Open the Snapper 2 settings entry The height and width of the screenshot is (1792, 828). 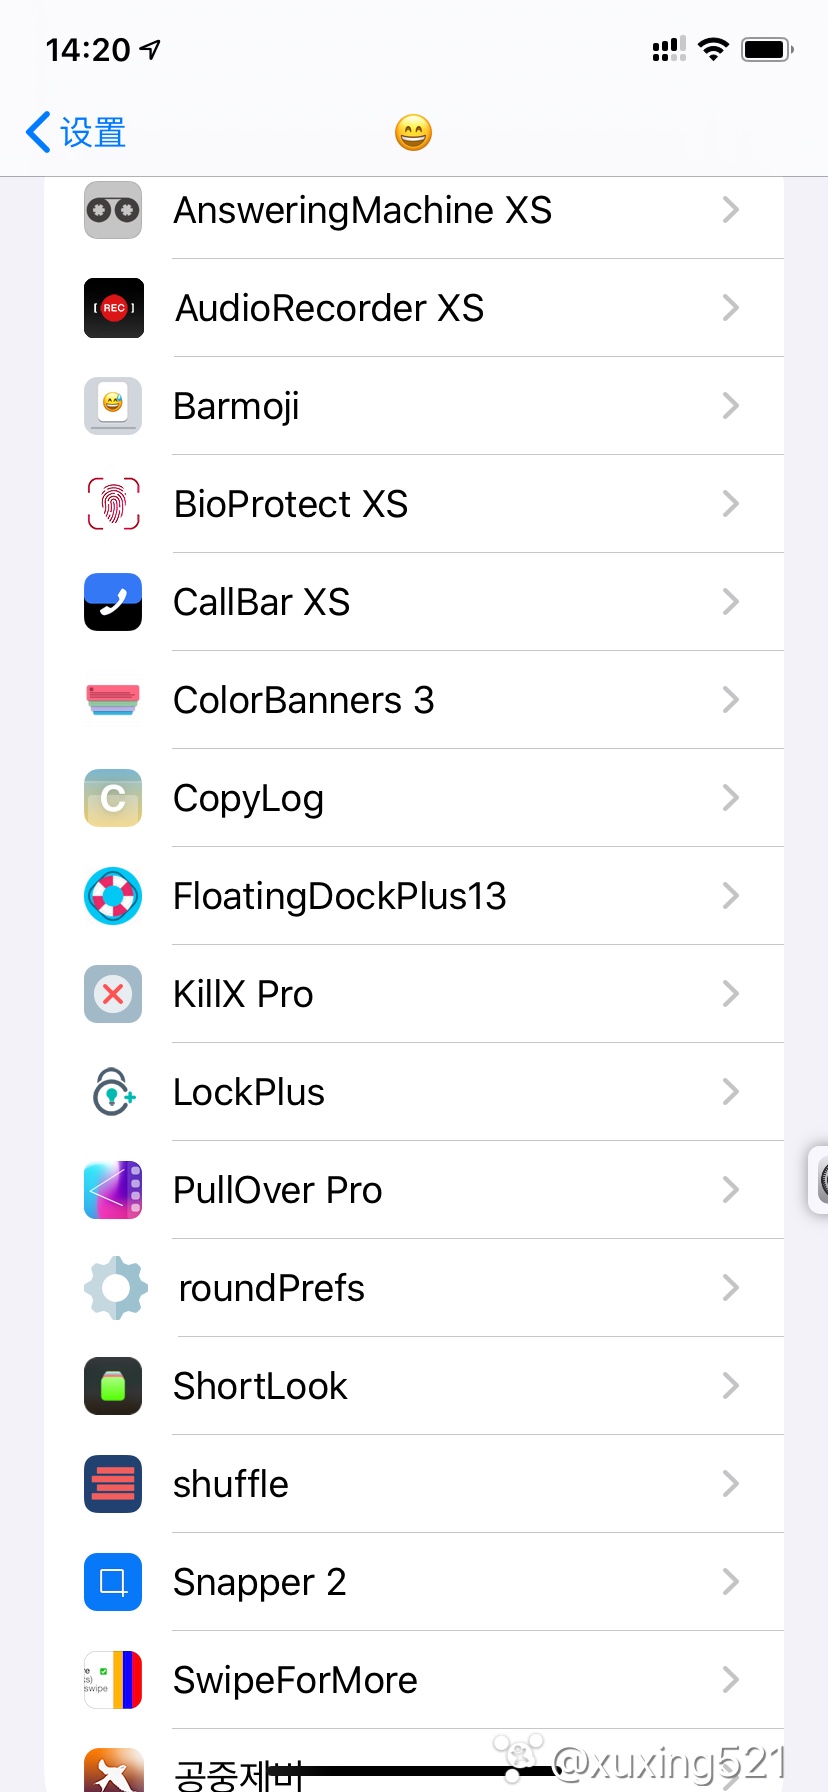coord(414,1582)
